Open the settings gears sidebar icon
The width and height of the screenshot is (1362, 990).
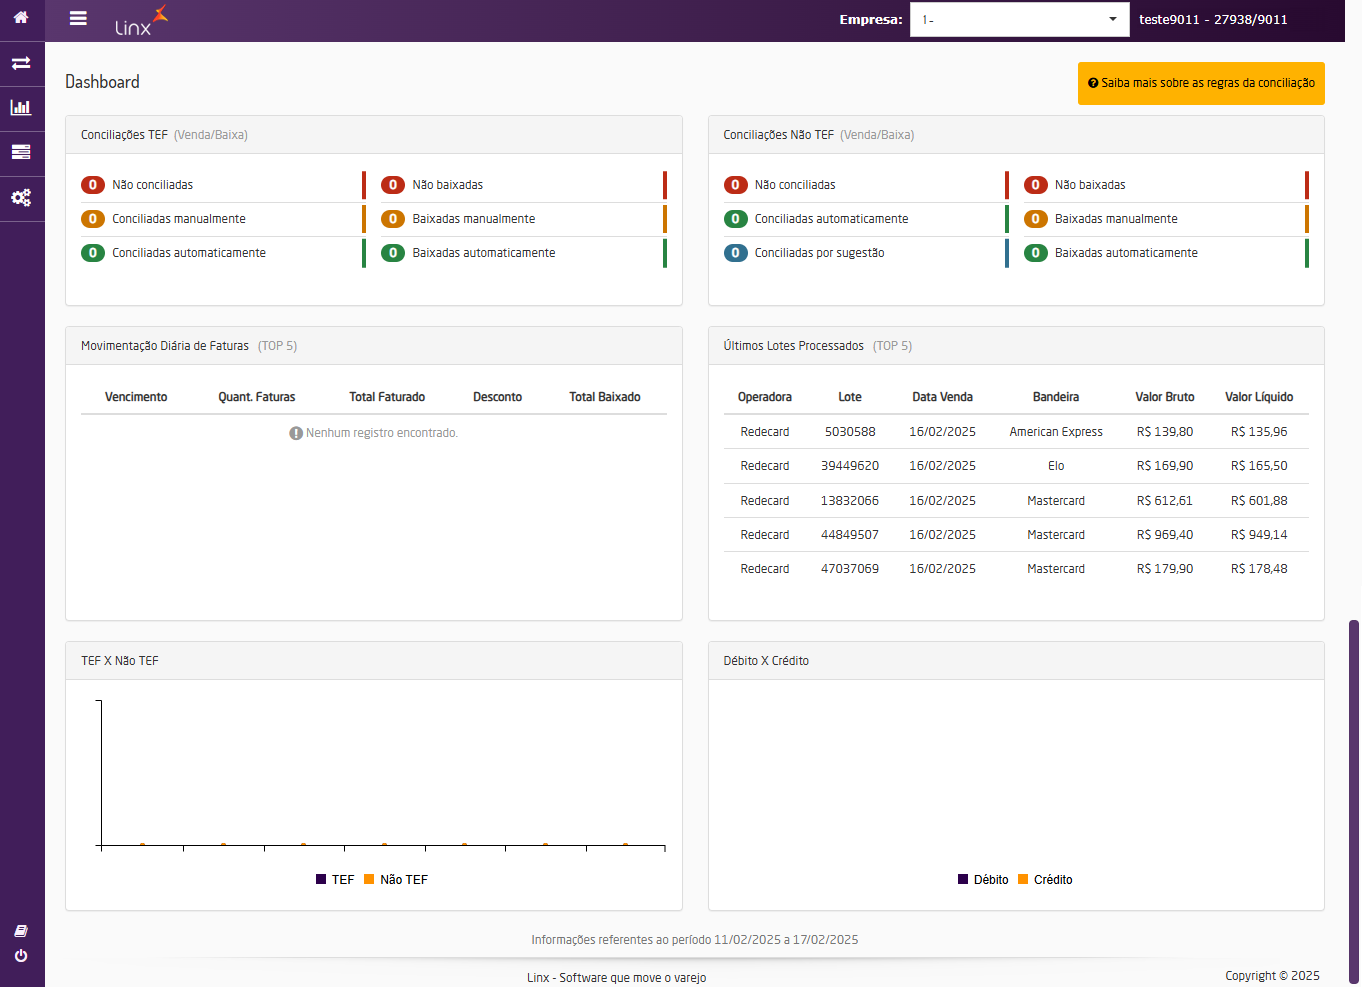click(21, 197)
